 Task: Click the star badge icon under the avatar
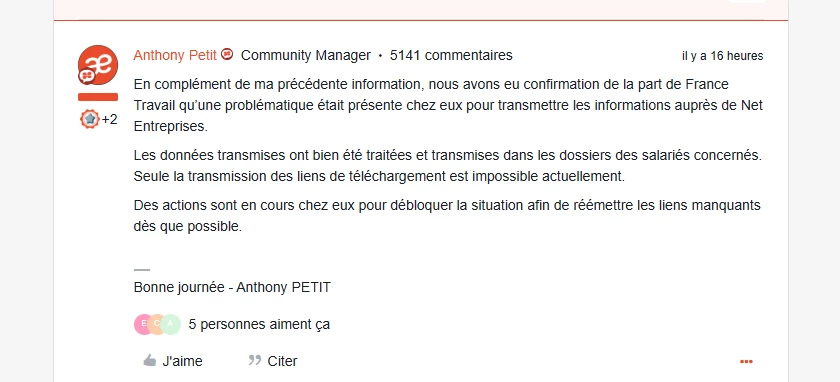(90, 119)
